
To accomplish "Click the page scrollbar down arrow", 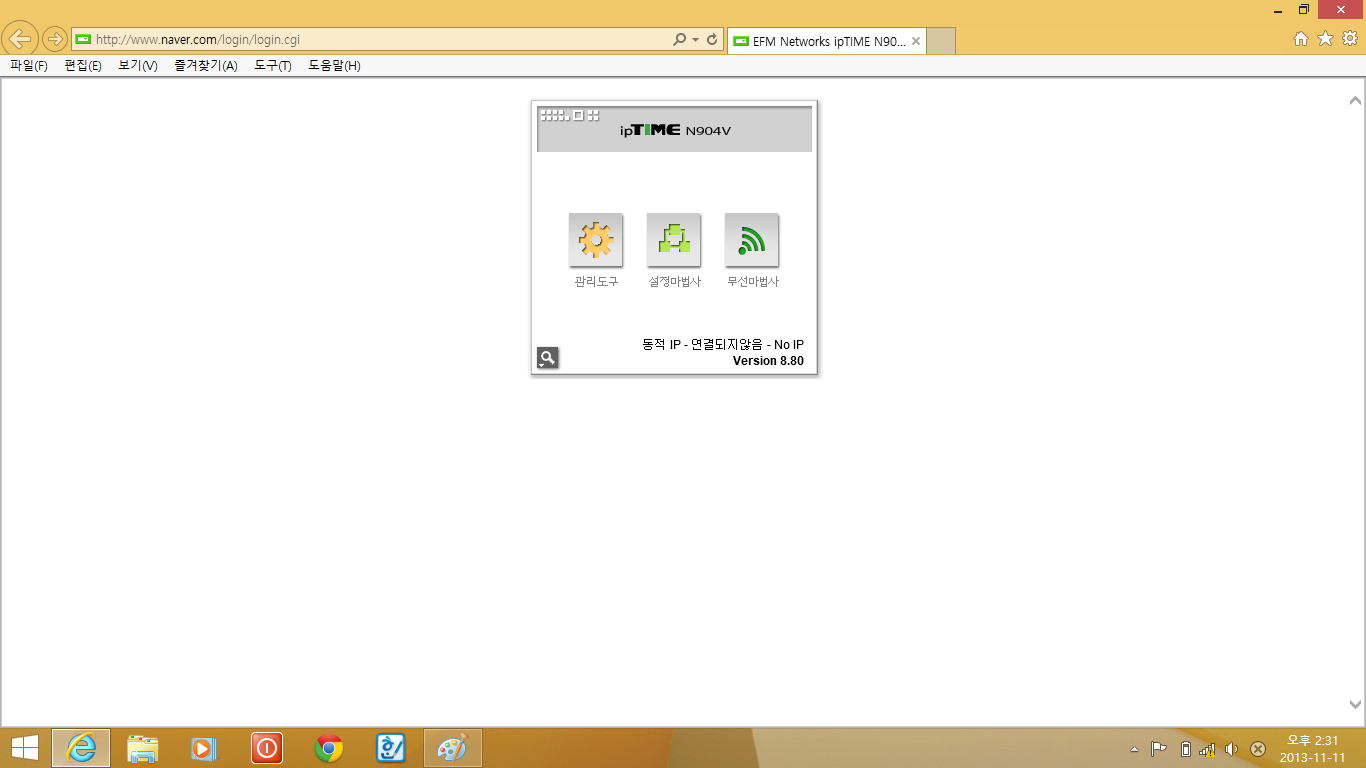I will [x=1355, y=704].
